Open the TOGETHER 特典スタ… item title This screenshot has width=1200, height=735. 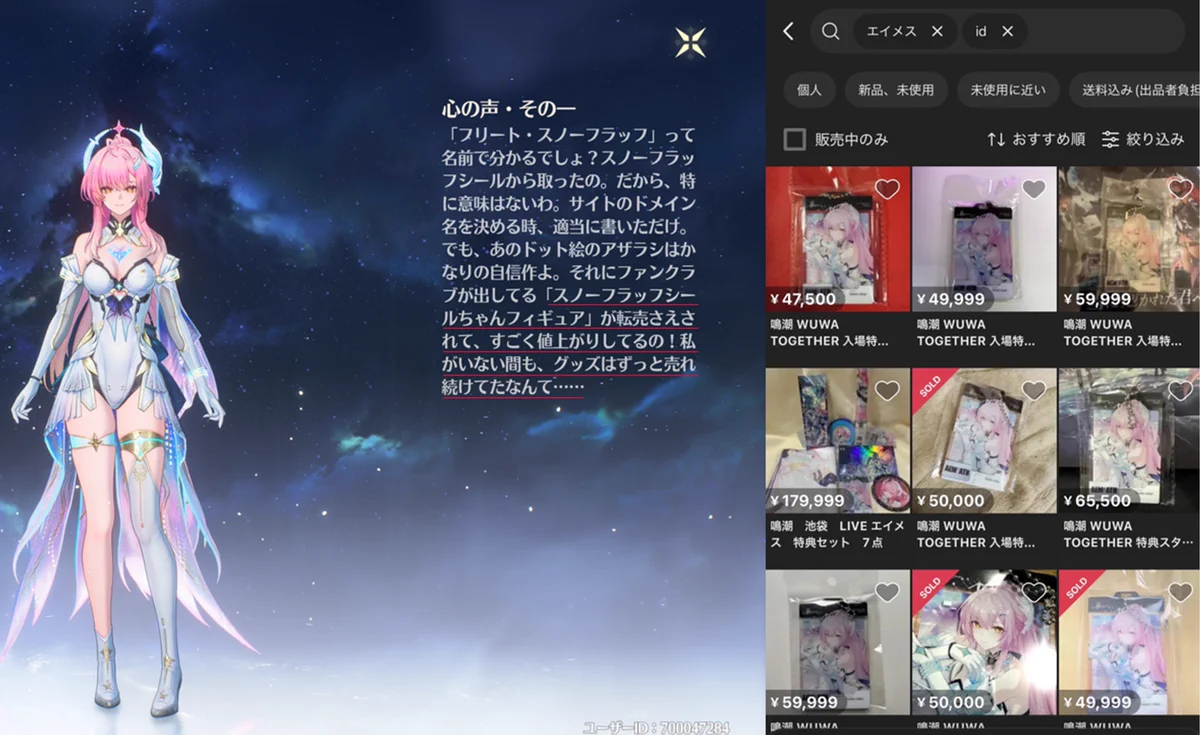(x=1129, y=534)
